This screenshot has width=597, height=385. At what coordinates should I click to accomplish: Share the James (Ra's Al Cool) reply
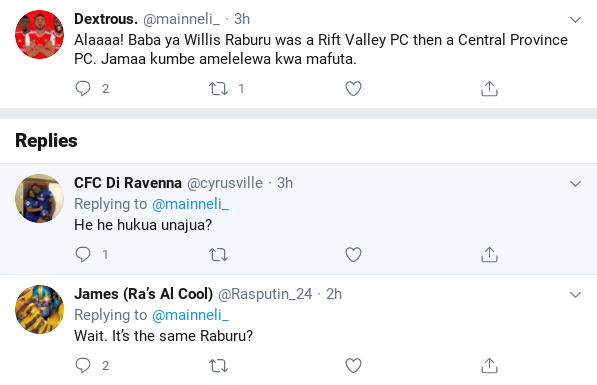[x=489, y=366]
